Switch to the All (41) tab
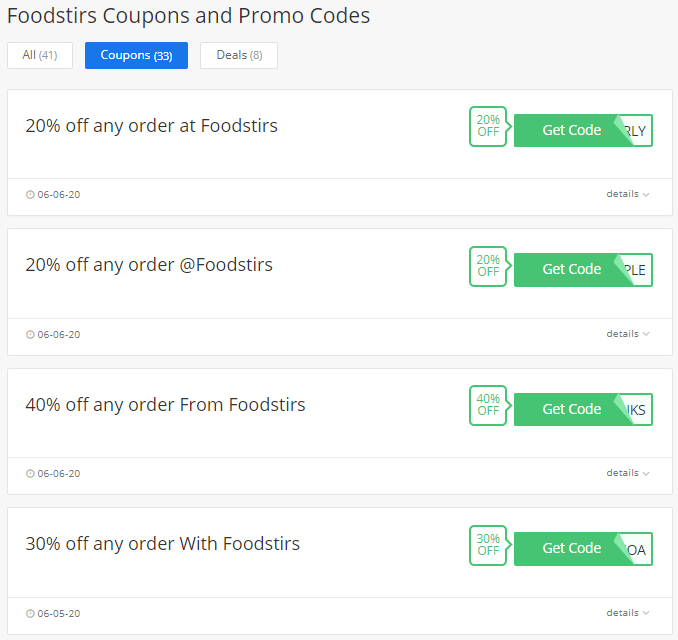678x640 pixels. pos(40,55)
